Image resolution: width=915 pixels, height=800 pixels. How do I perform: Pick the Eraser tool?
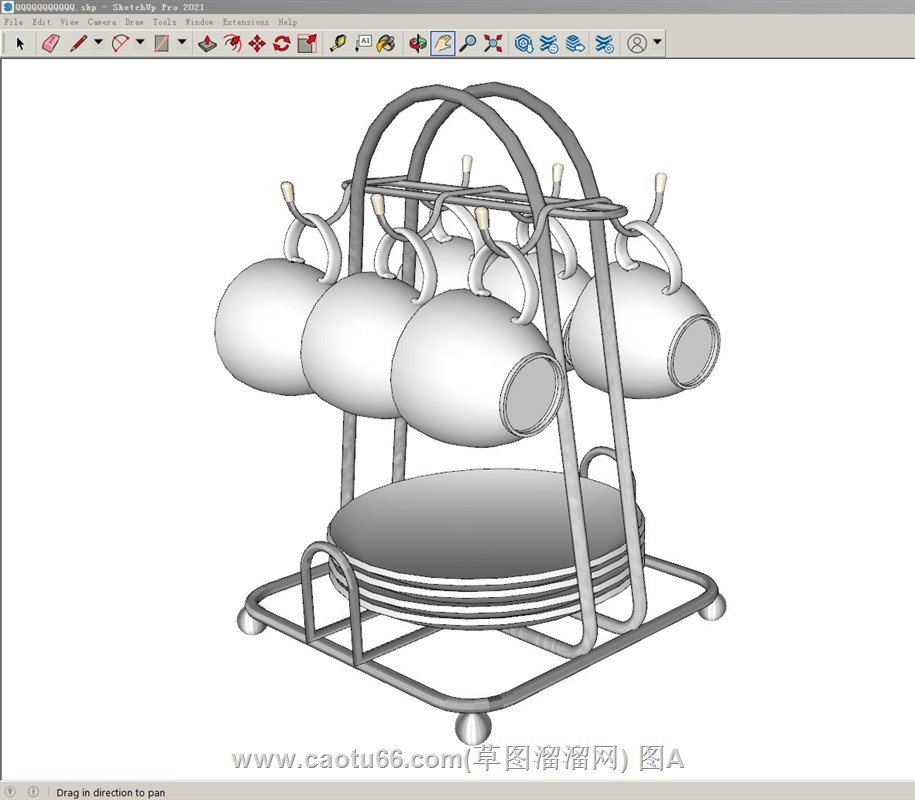[50, 44]
